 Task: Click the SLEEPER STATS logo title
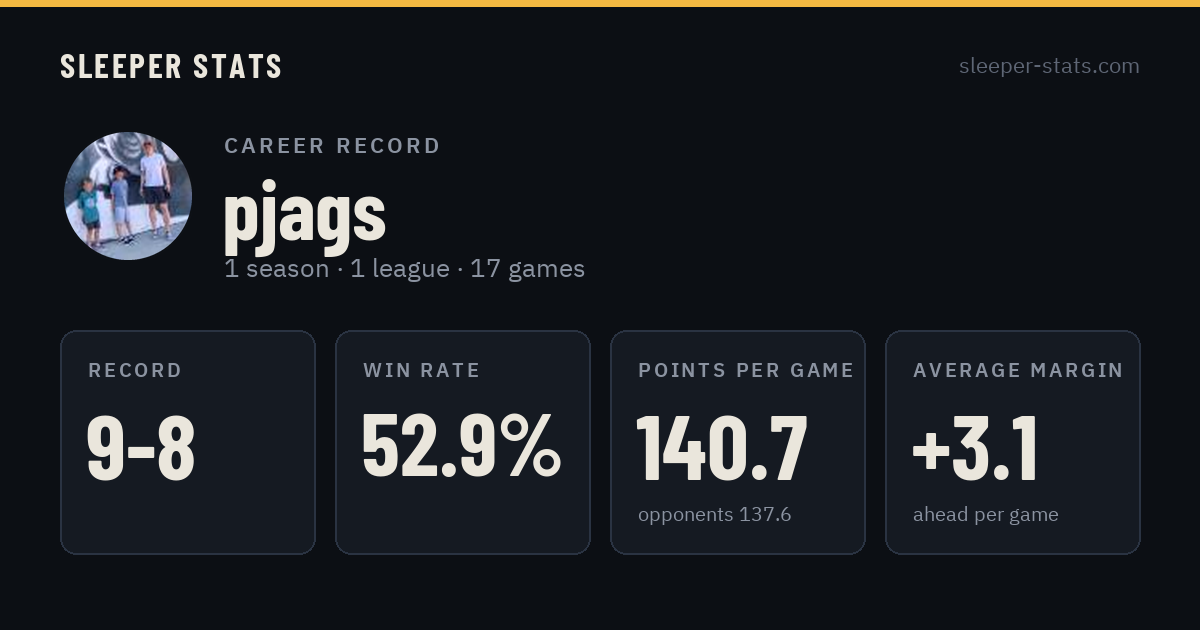coord(171,66)
